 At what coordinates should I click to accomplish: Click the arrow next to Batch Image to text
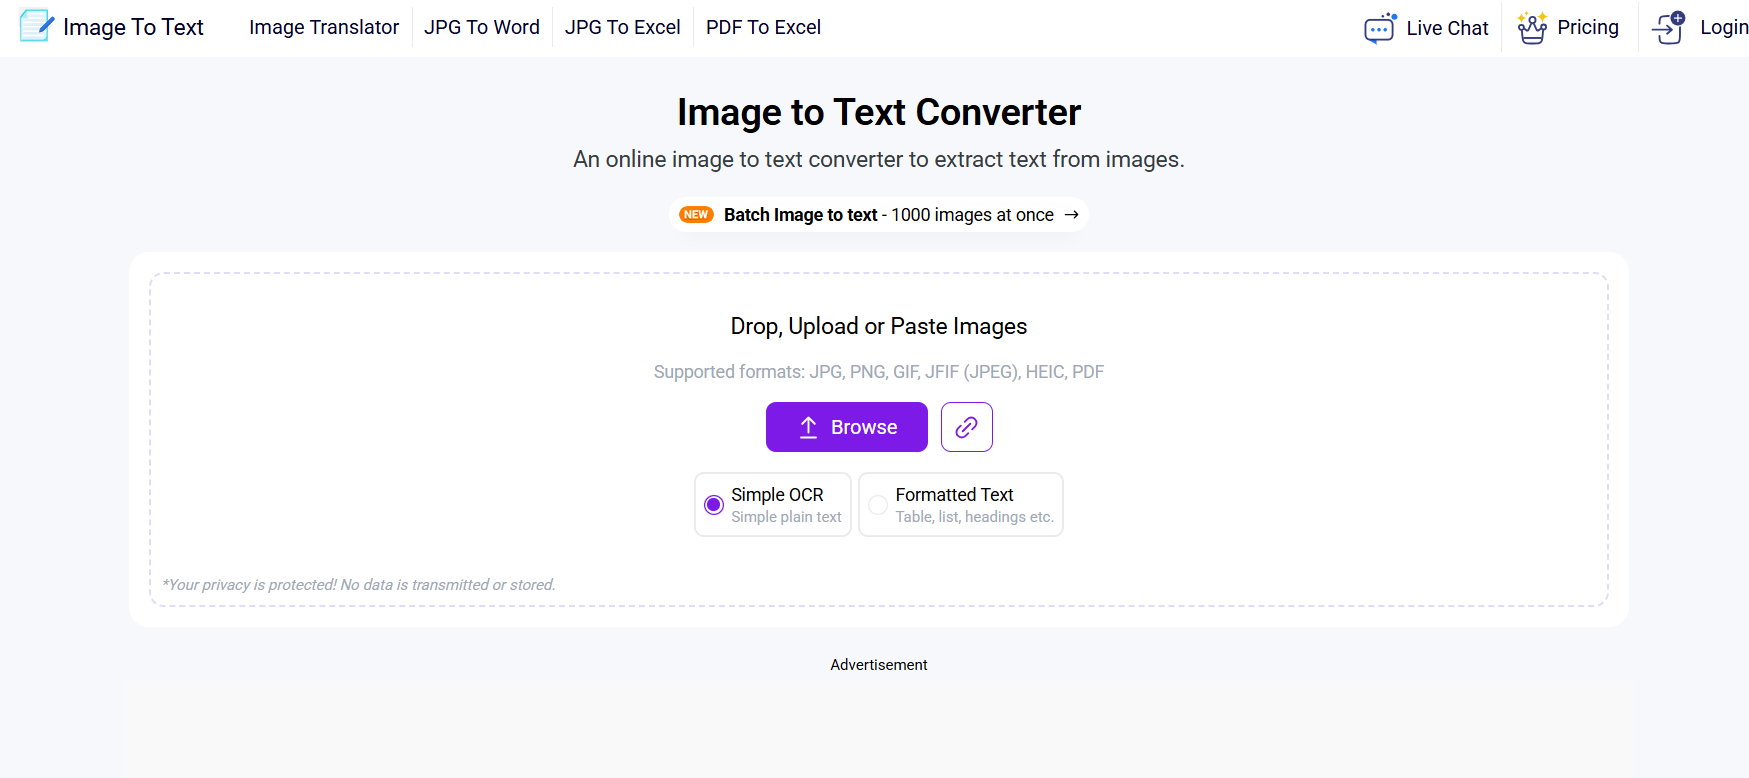point(1071,215)
